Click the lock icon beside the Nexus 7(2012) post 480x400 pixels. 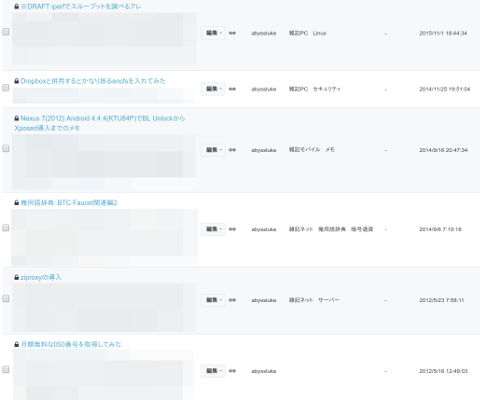[16, 118]
